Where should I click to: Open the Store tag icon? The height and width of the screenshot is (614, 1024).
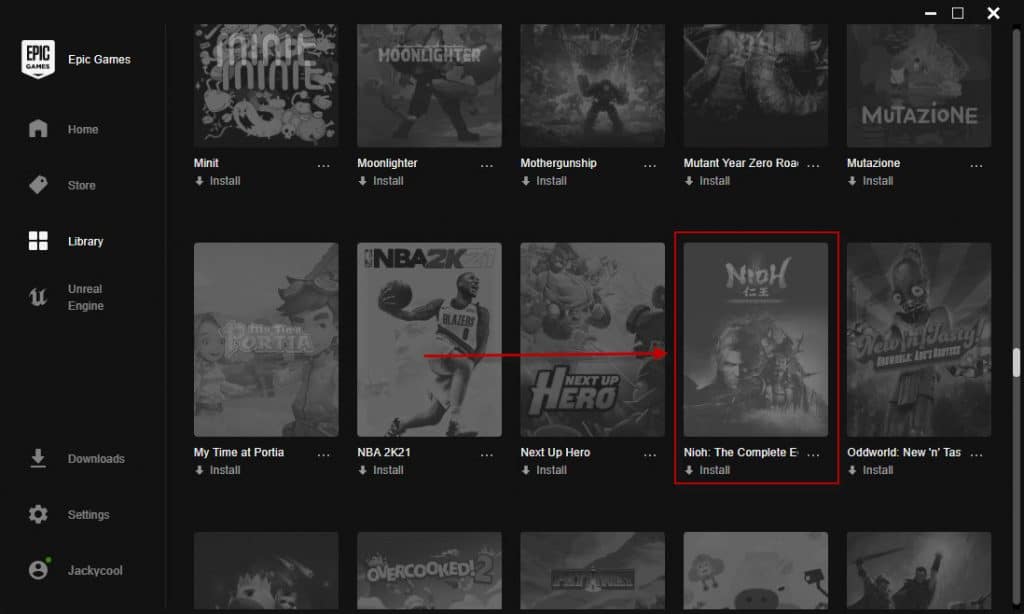point(38,185)
